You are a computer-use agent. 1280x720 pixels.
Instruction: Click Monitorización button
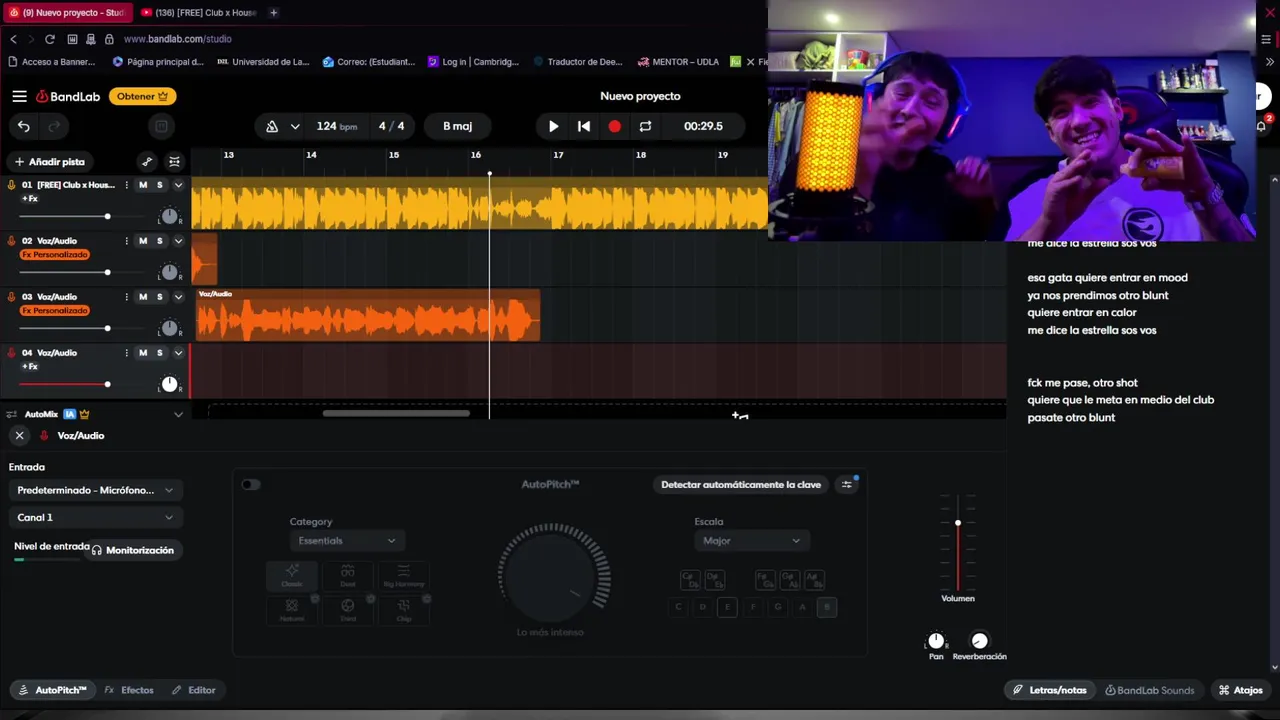pyautogui.click(x=132, y=550)
